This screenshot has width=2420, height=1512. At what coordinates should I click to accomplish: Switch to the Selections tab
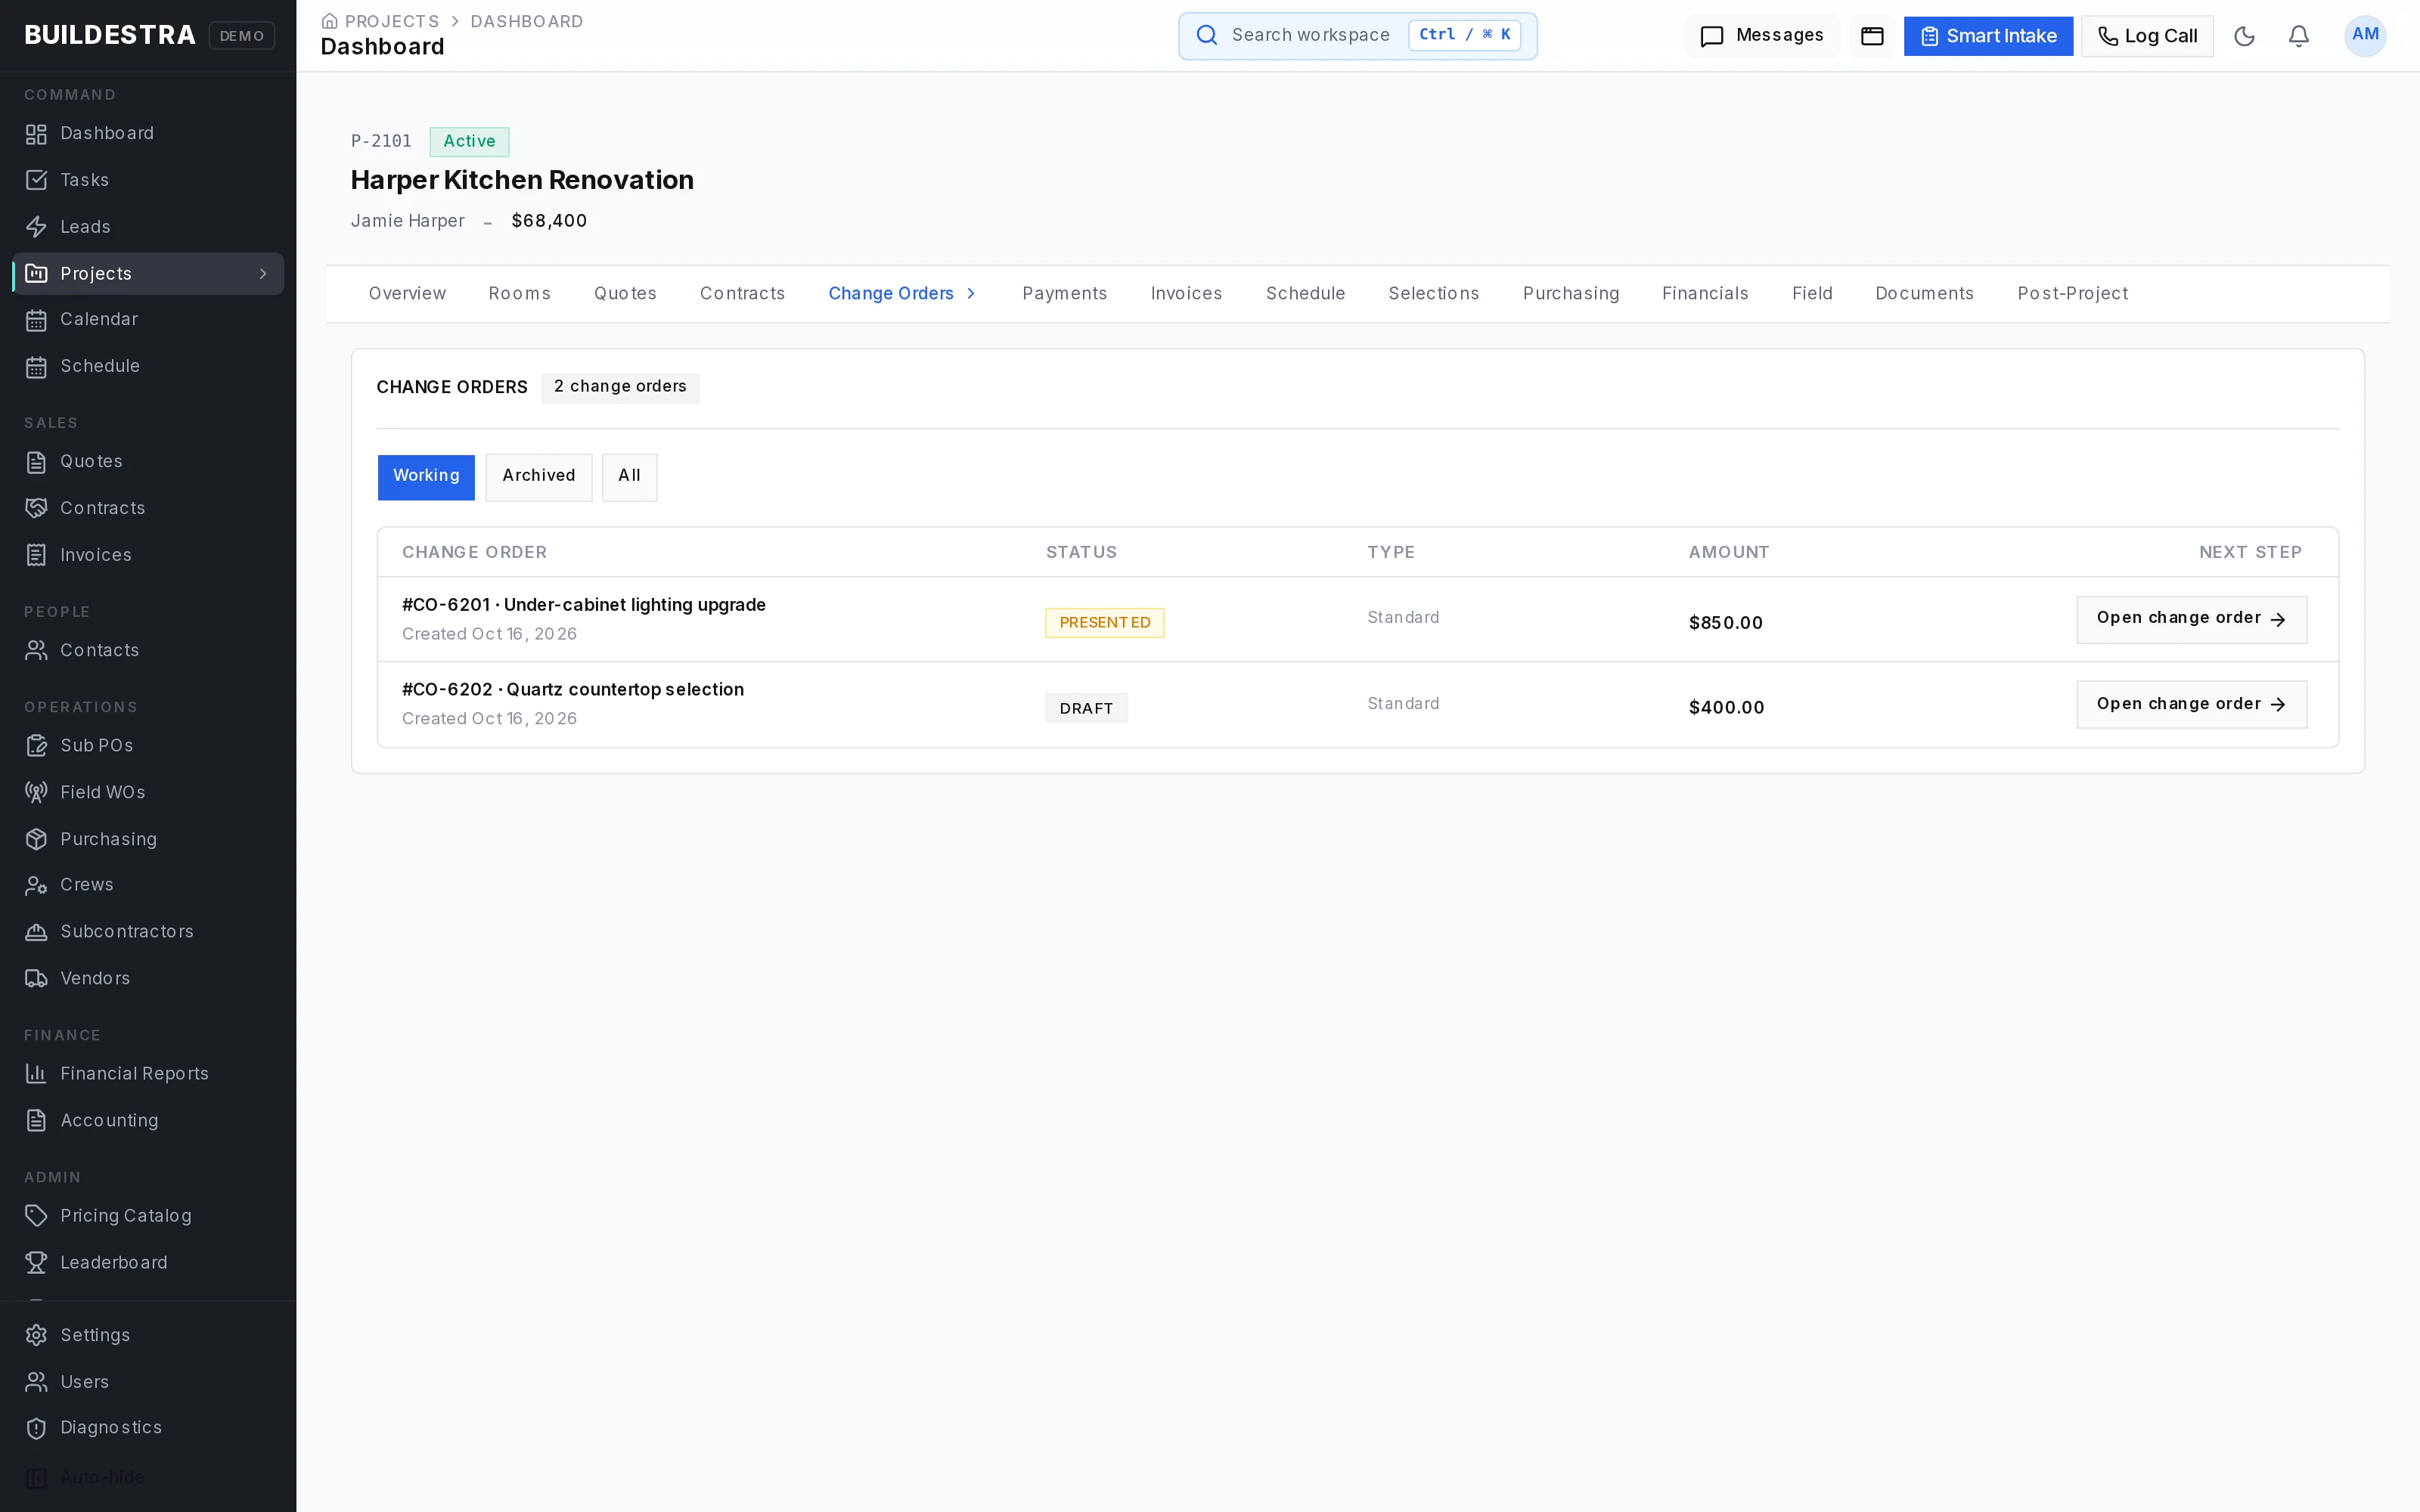pos(1433,294)
